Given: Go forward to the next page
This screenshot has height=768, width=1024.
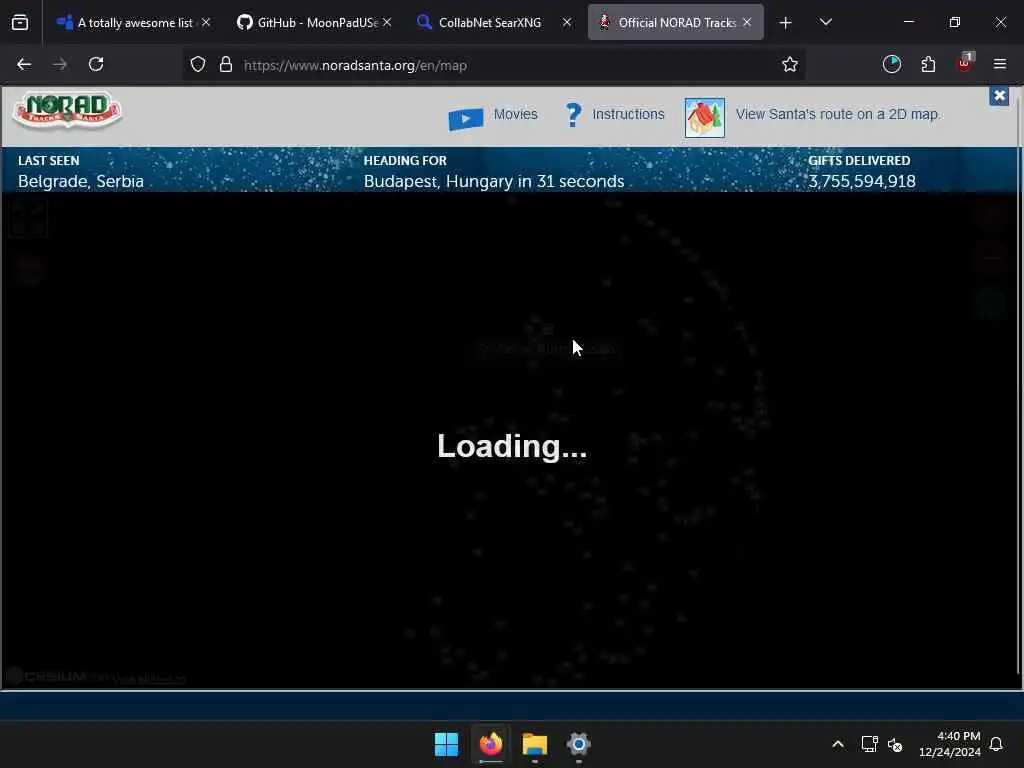Looking at the screenshot, I should 60,65.
